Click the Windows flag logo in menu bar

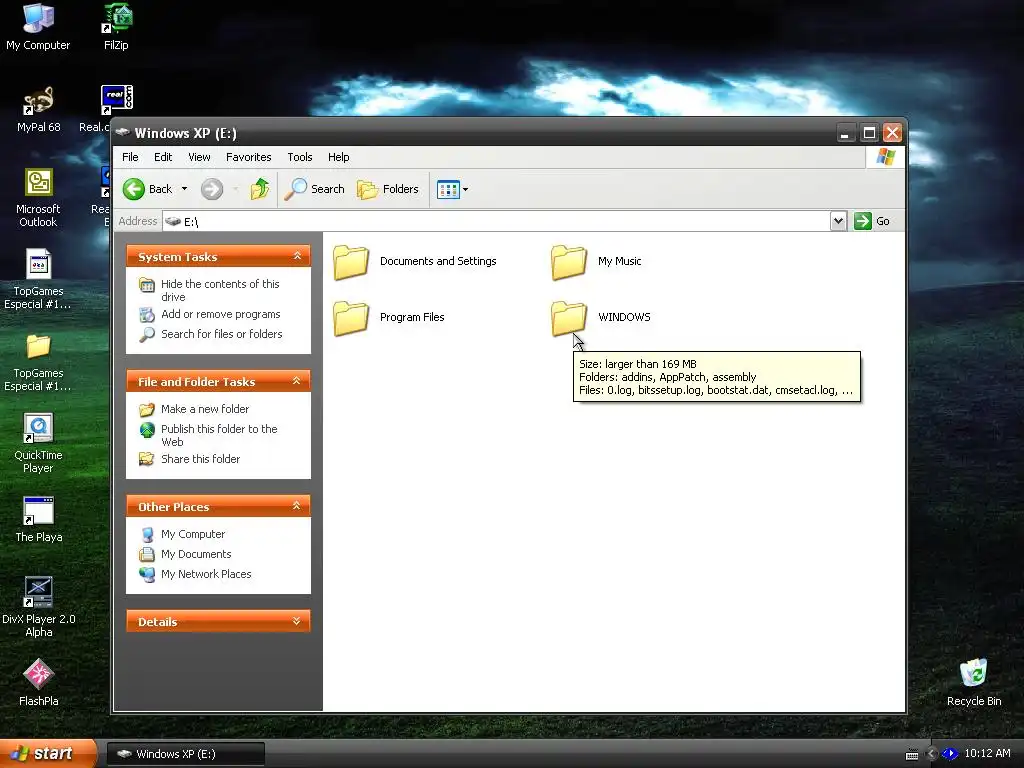click(886, 157)
